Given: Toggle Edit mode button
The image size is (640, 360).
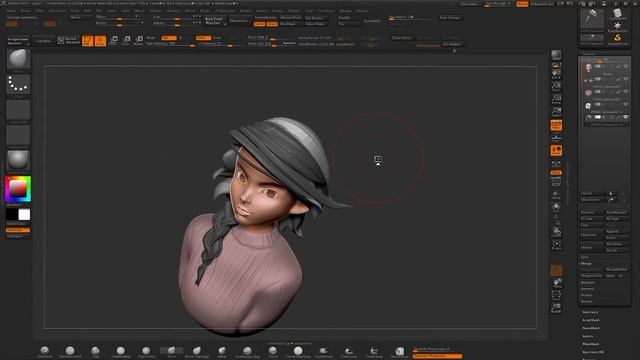Looking at the screenshot, I should tap(87, 40).
